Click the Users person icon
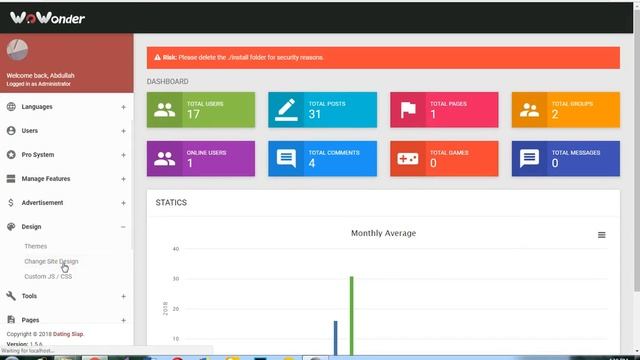 11,131
